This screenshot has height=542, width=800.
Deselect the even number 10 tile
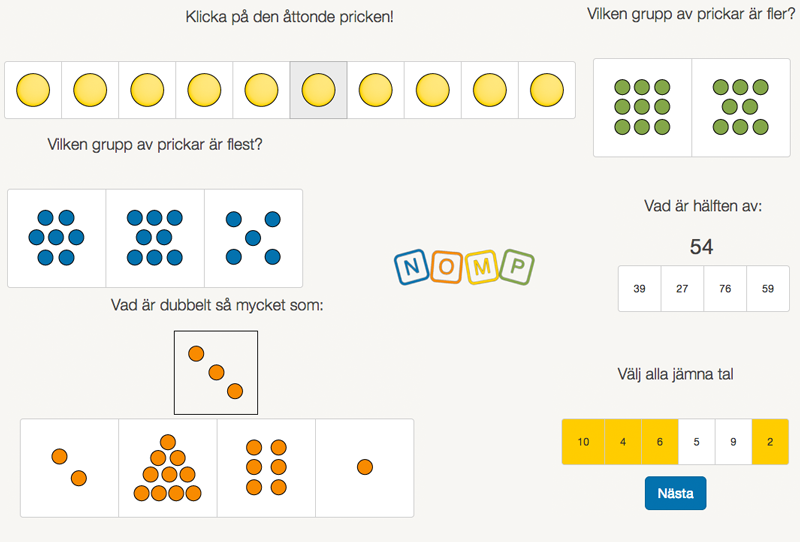tap(583, 442)
